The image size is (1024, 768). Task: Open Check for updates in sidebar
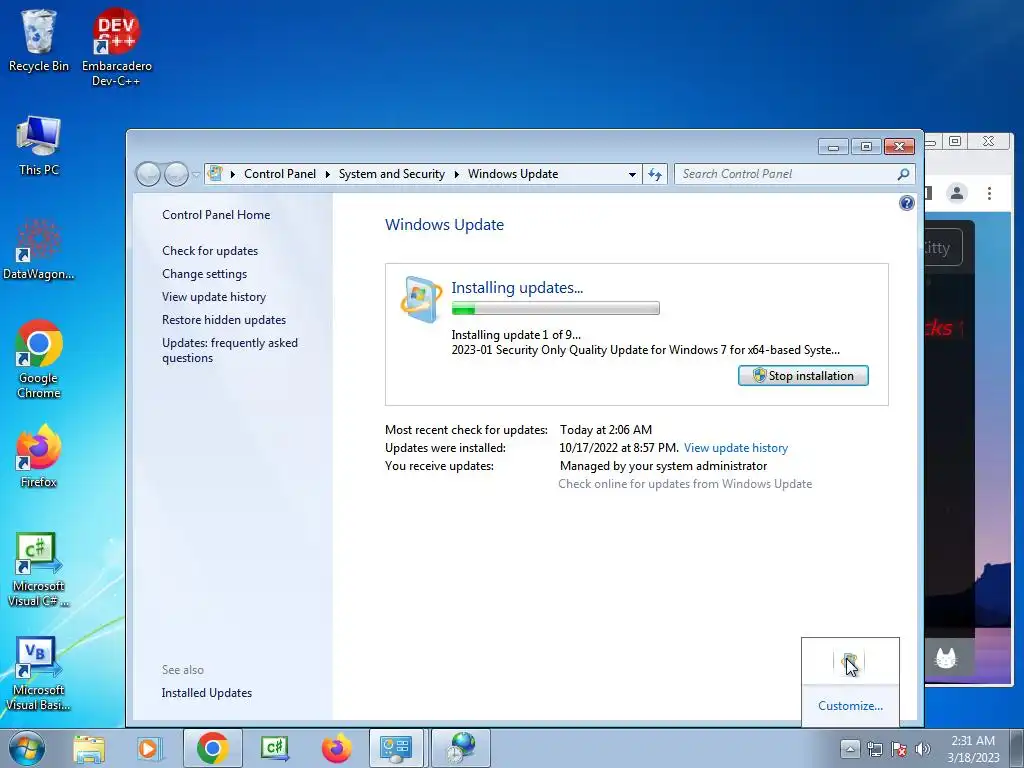[x=210, y=251]
